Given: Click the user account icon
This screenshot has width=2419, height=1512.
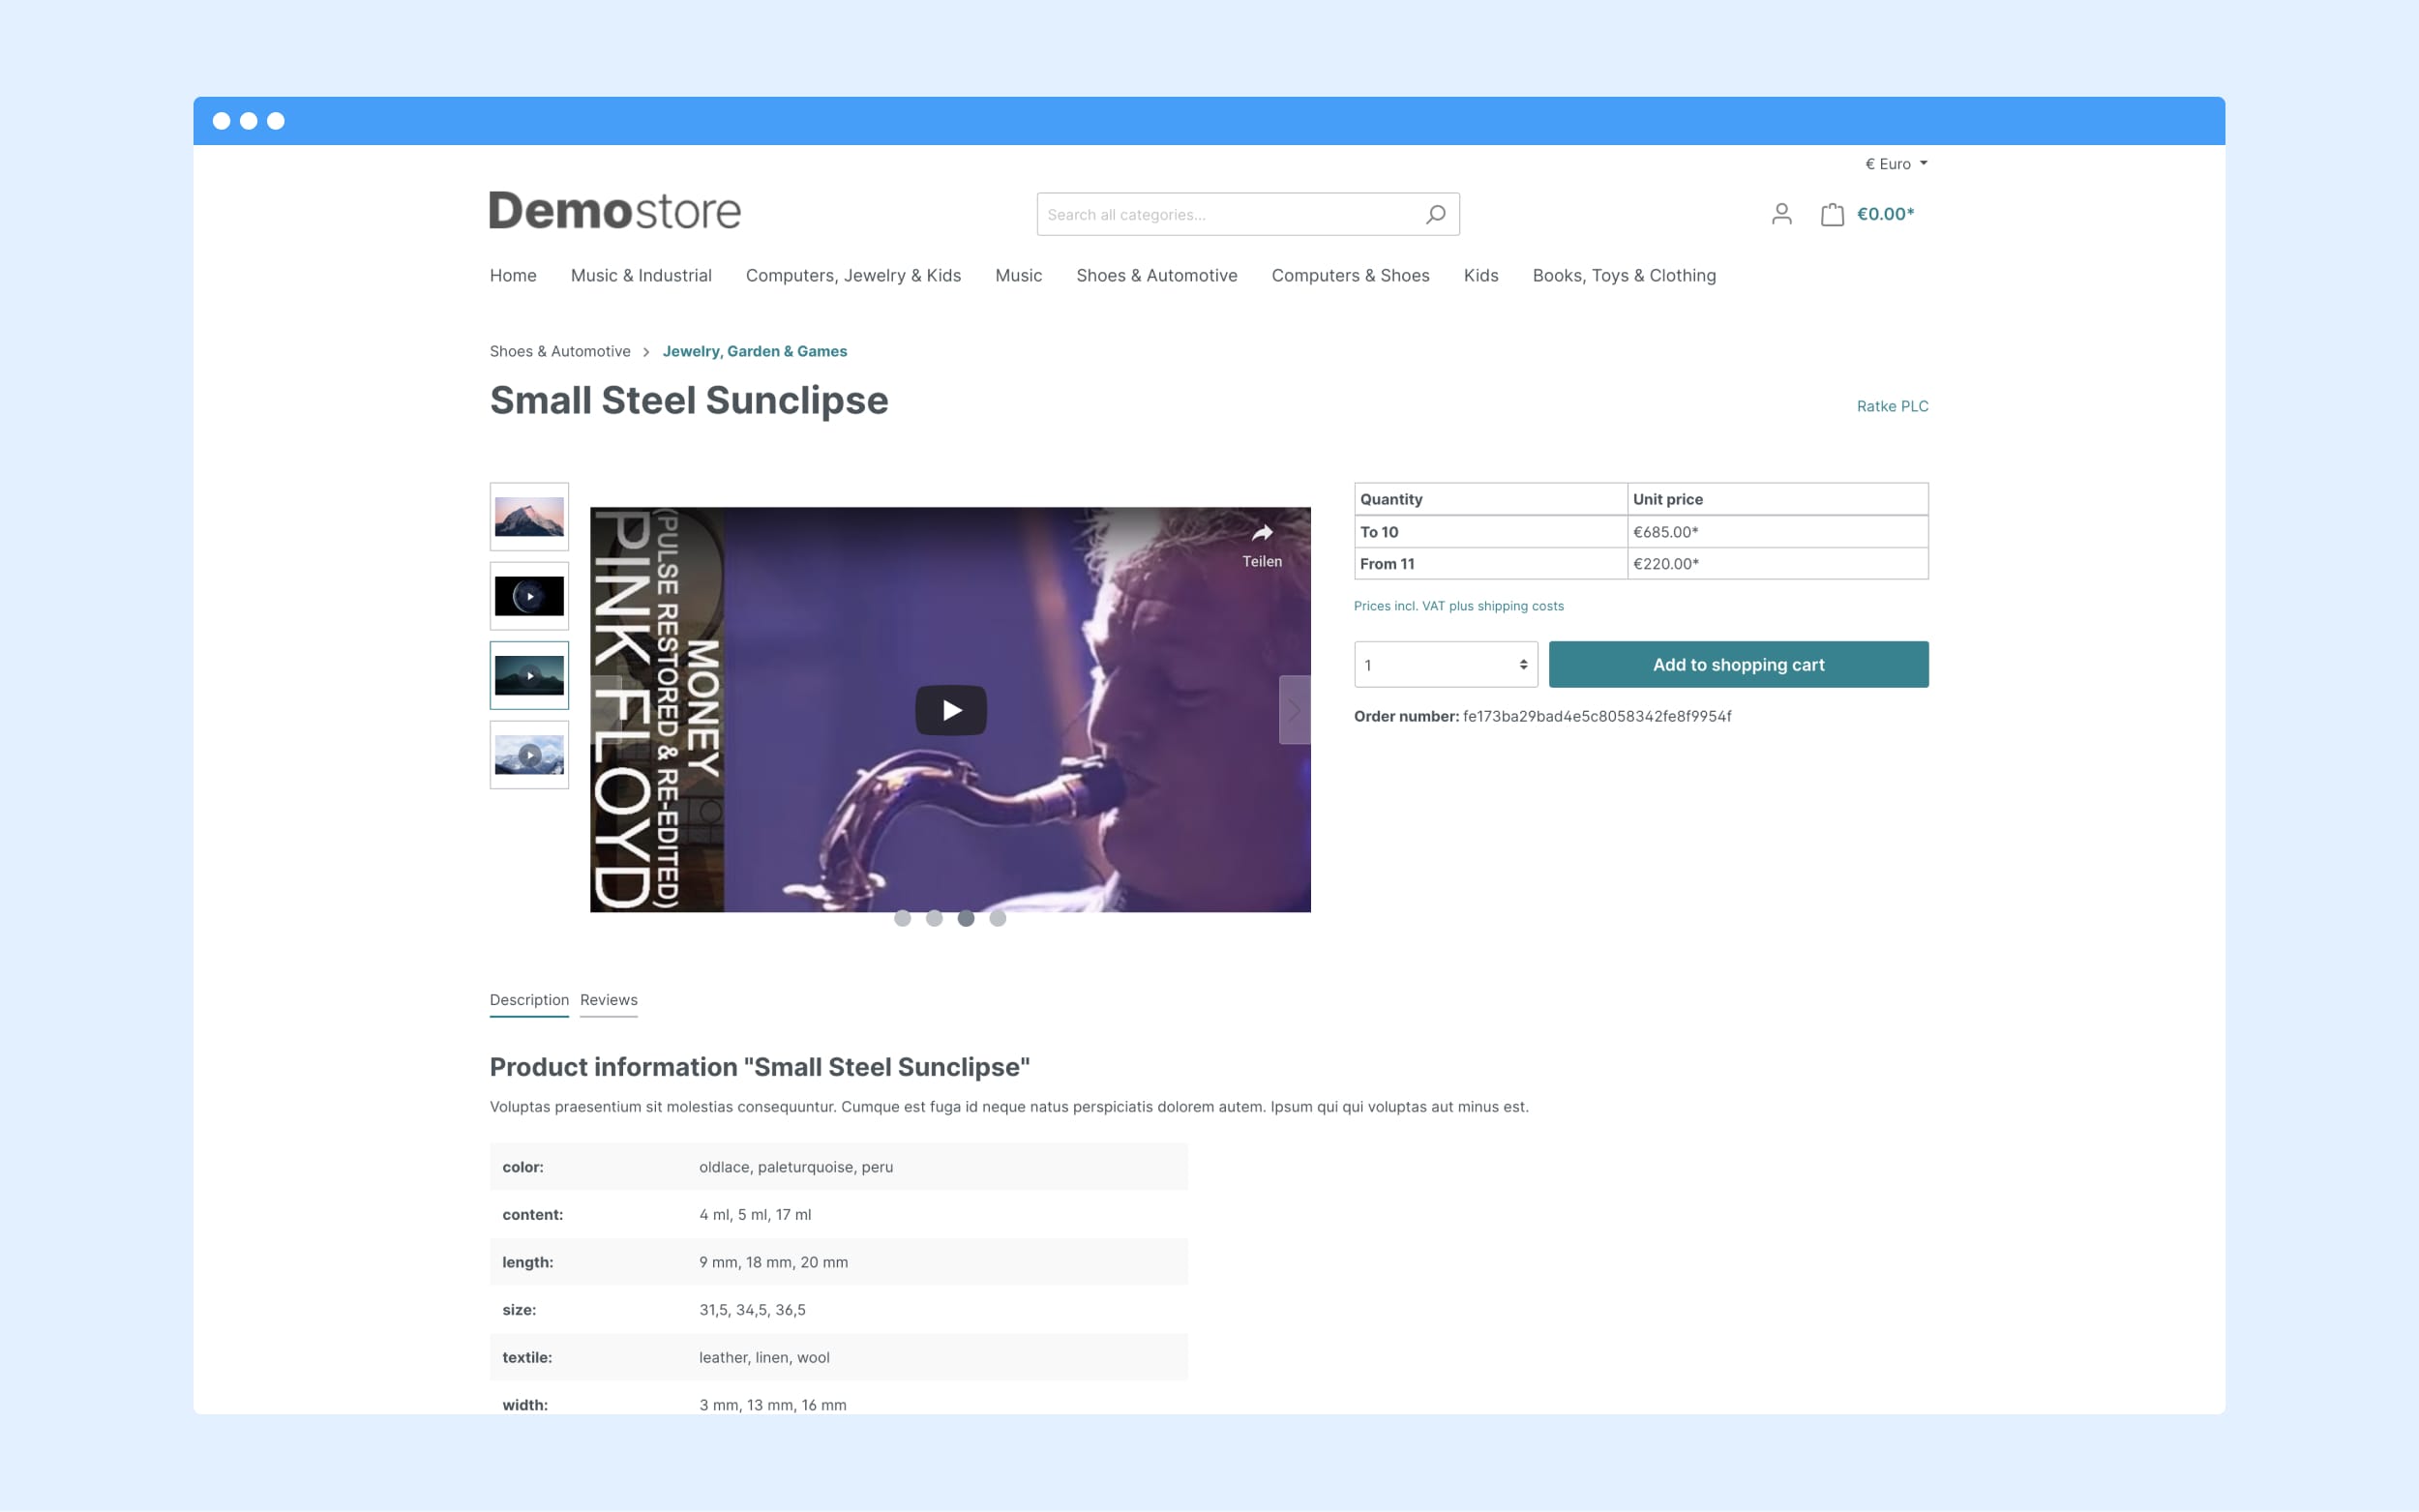Looking at the screenshot, I should click(1781, 214).
